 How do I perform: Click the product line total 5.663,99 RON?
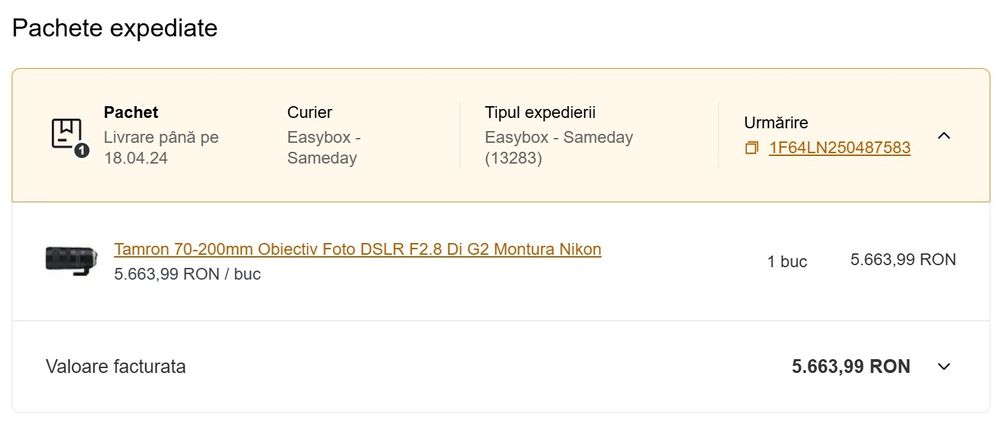click(x=903, y=260)
